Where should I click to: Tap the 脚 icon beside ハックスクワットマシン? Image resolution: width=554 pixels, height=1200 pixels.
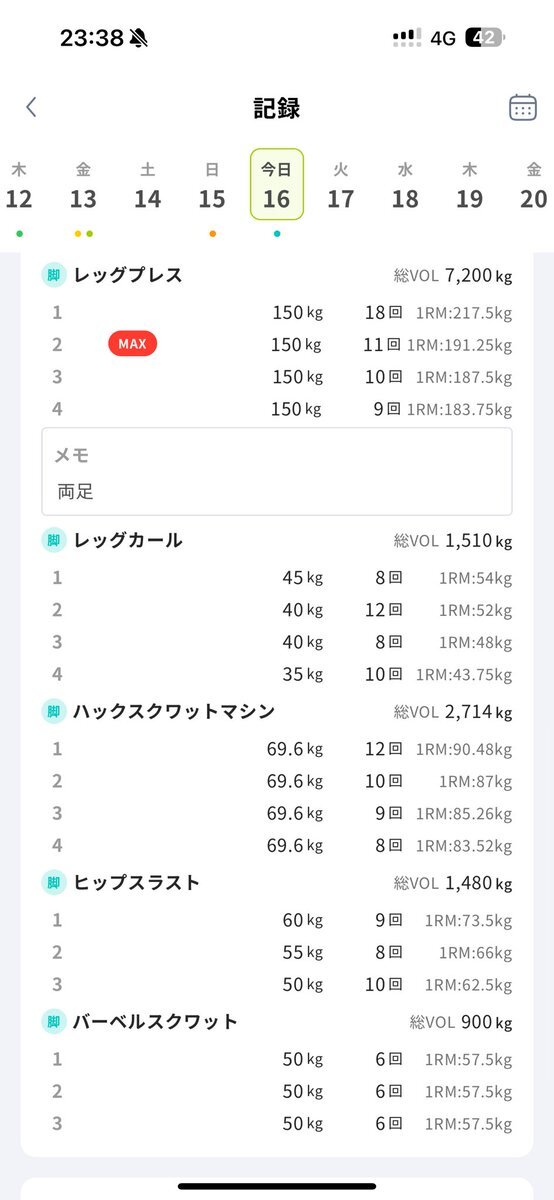point(54,711)
